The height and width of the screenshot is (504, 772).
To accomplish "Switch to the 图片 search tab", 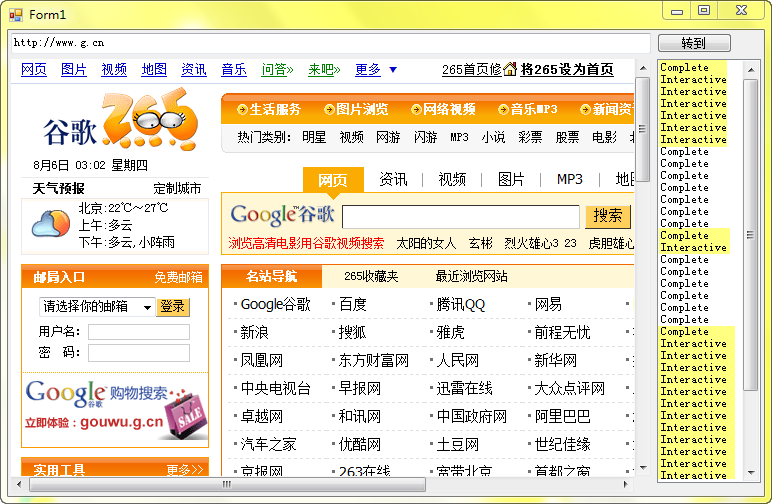I will tap(511, 179).
